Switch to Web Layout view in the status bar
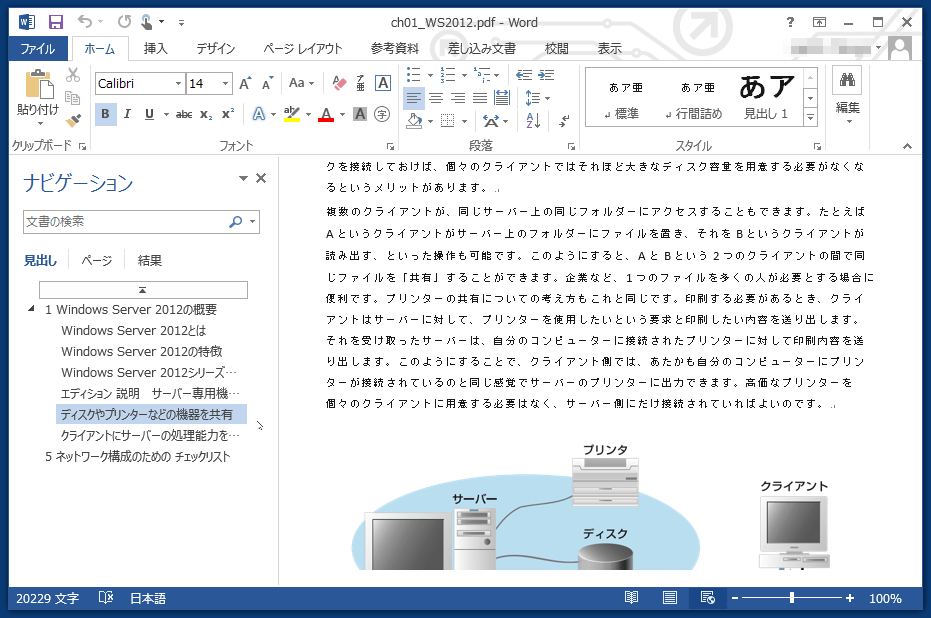This screenshot has width=931, height=618. (707, 598)
